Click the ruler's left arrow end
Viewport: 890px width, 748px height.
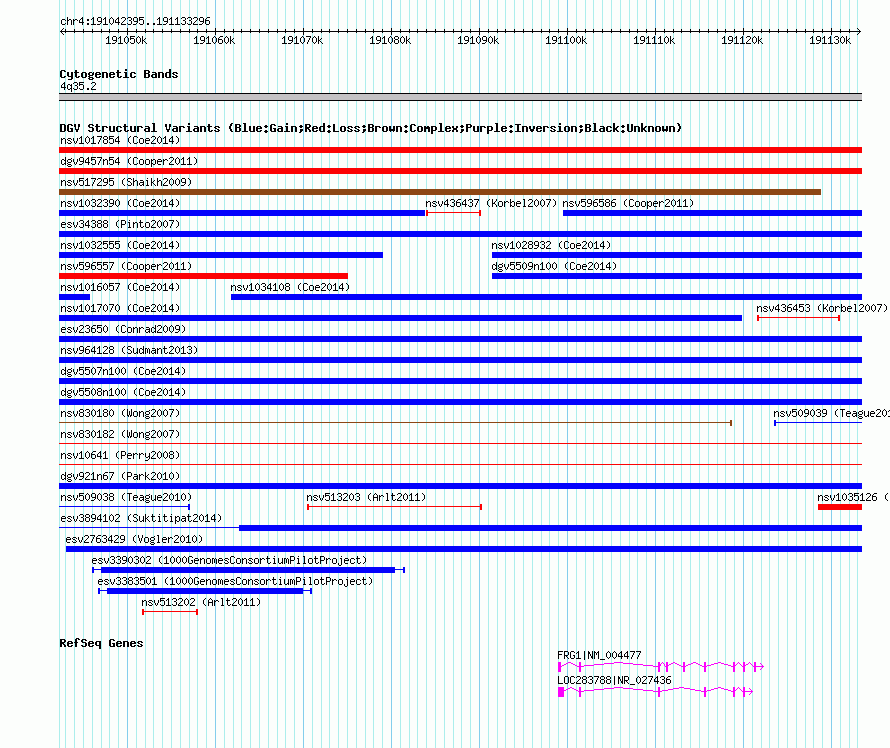coord(62,31)
